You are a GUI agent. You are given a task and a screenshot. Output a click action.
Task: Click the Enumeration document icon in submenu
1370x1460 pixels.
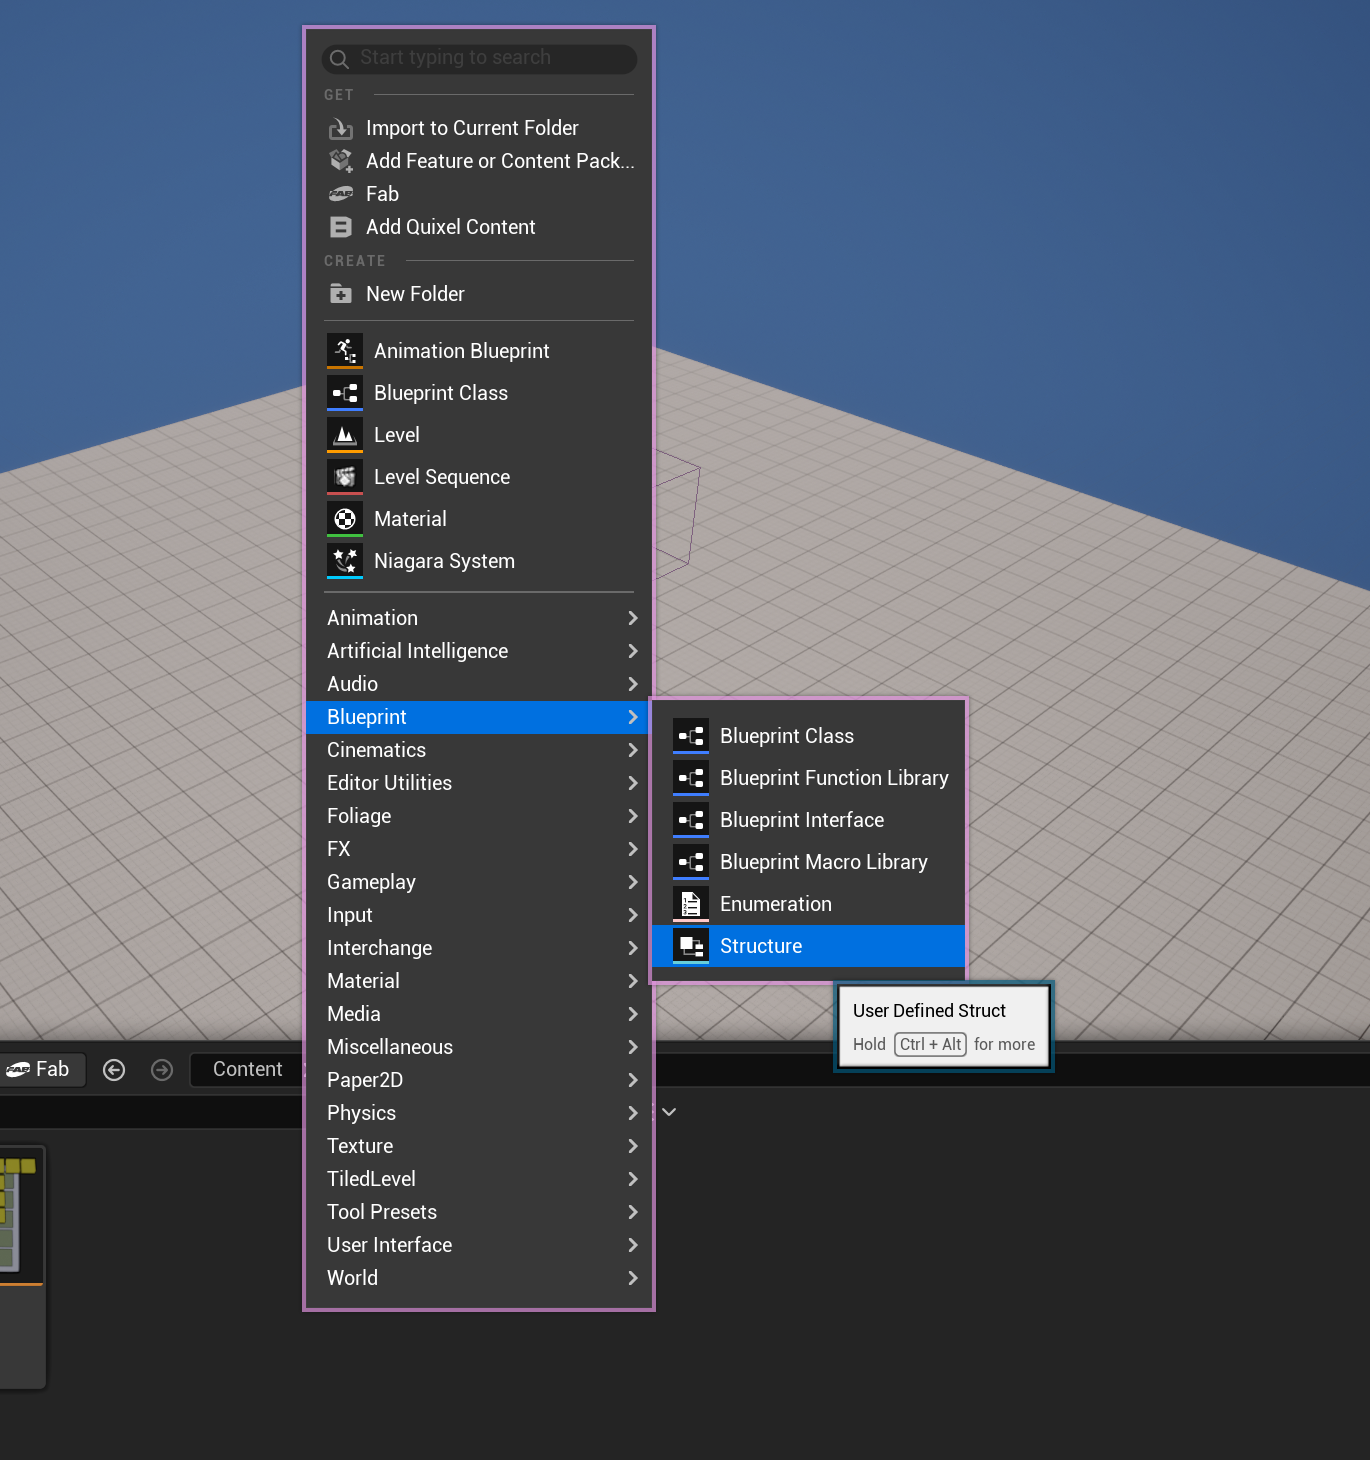691,904
